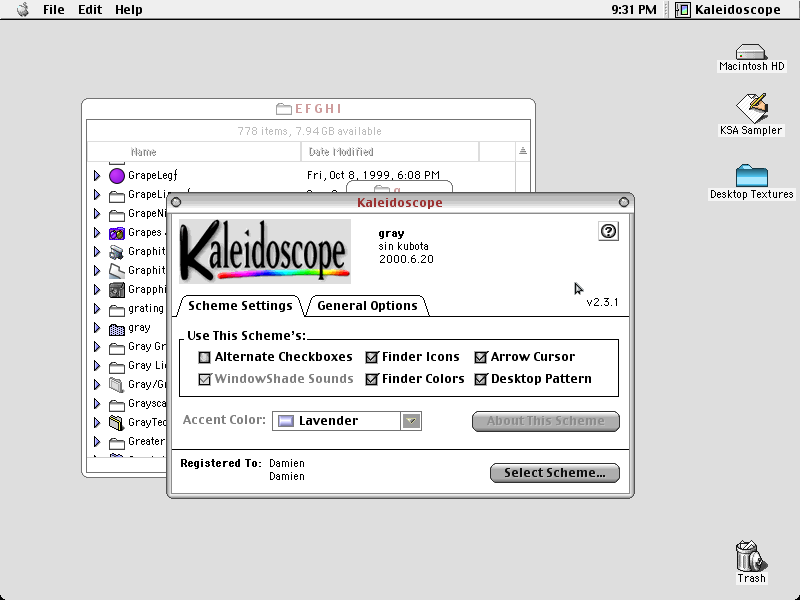Select the Macintosh HD desktop icon
This screenshot has height=600, width=800.
pos(751,52)
